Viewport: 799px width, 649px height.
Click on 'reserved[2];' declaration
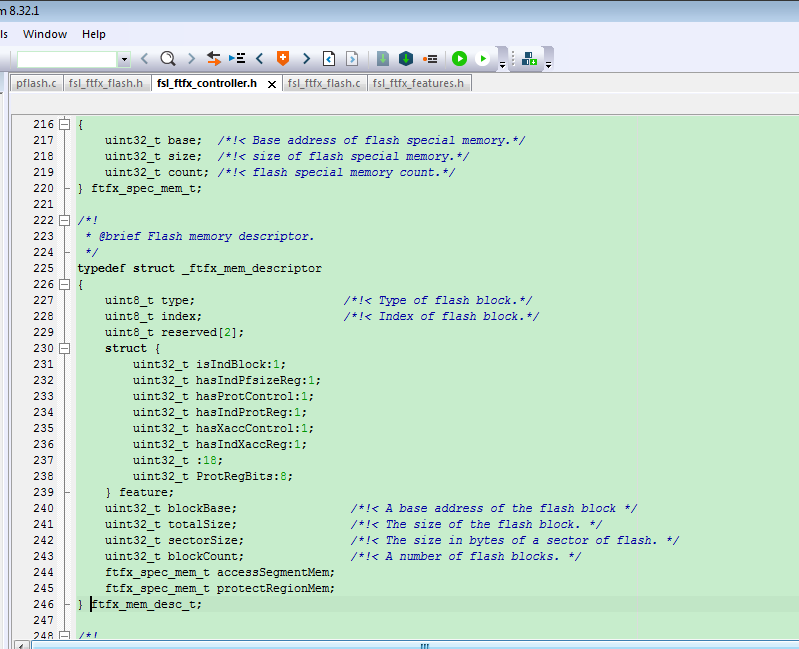click(203, 333)
